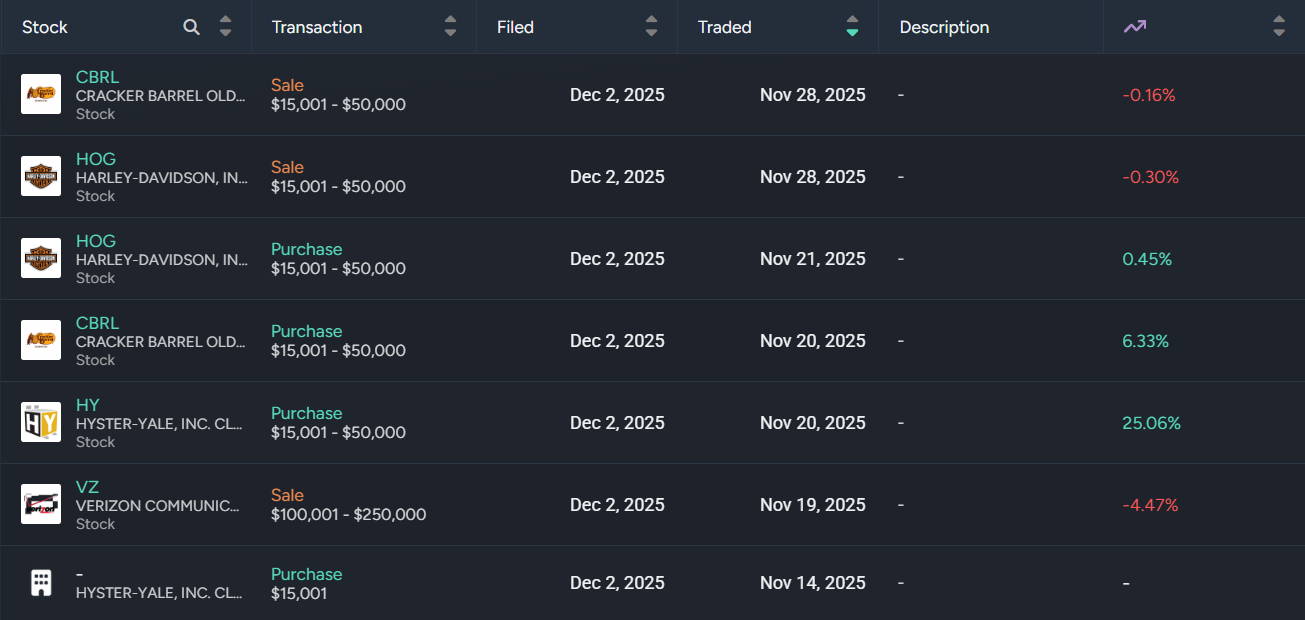
Task: Sort by Filed column arrows
Action: (652, 27)
